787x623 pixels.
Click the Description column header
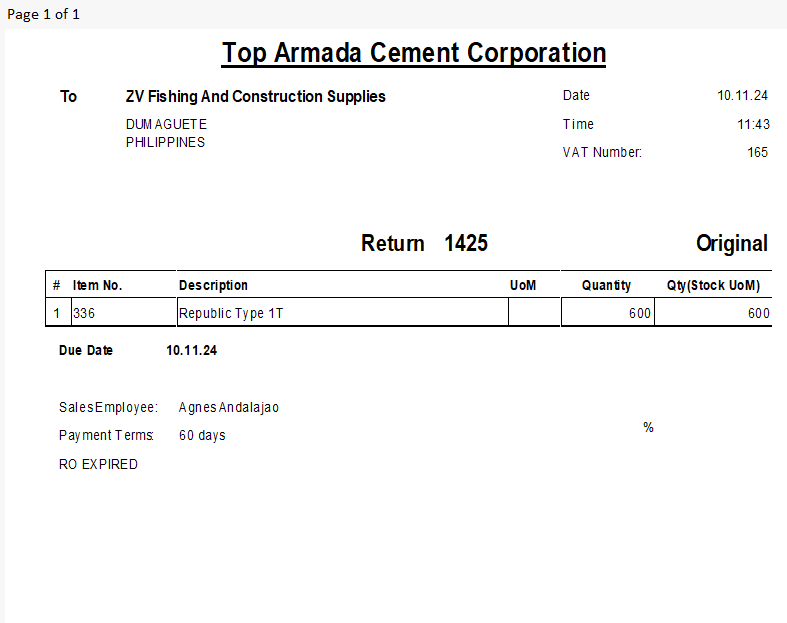[213, 285]
